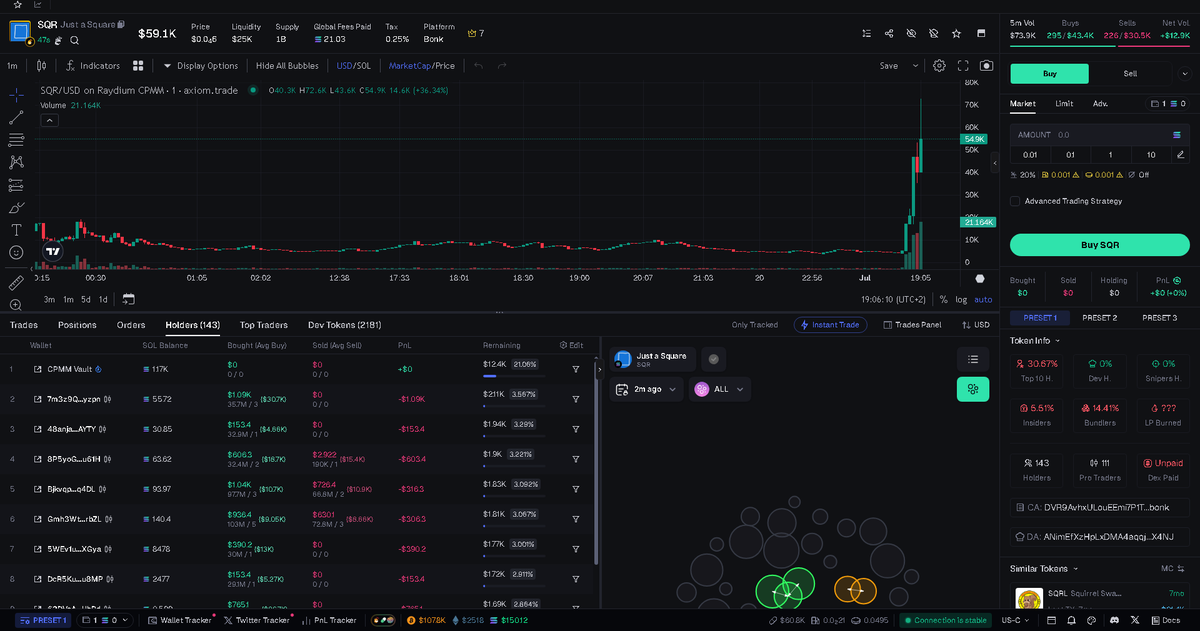
Task: Click the AMOUNT input field
Action: 1099,134
